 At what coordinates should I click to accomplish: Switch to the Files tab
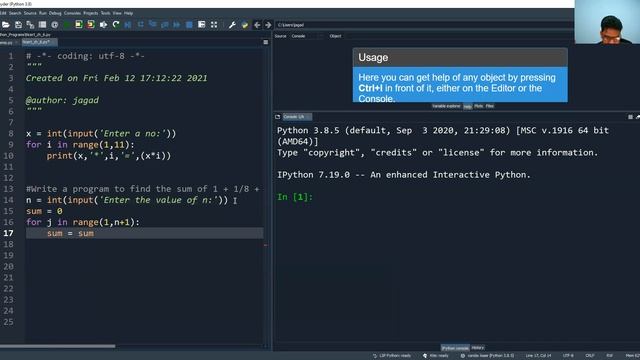[490, 106]
